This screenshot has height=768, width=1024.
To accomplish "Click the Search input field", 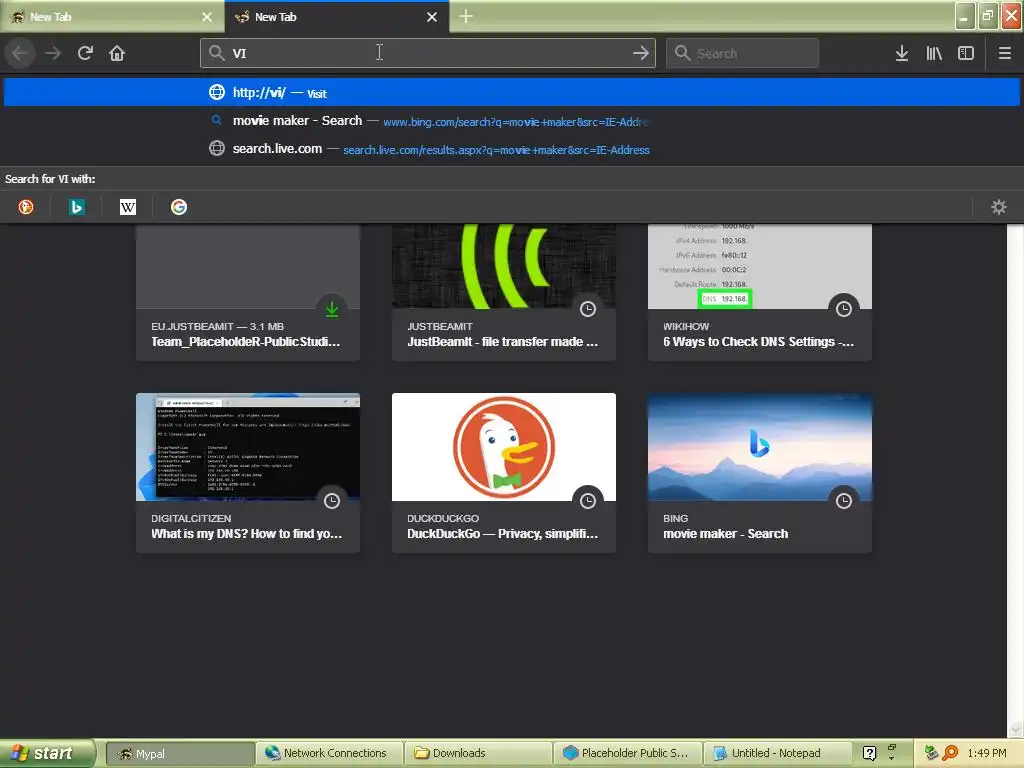I will (x=742, y=53).
